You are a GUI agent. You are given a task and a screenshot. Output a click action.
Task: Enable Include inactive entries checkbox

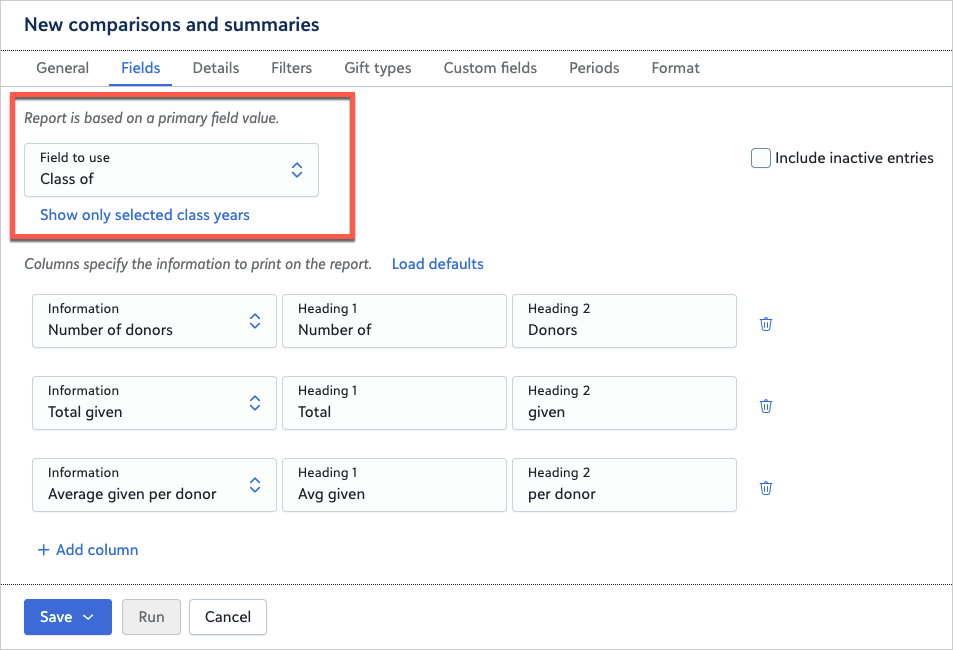(x=761, y=158)
